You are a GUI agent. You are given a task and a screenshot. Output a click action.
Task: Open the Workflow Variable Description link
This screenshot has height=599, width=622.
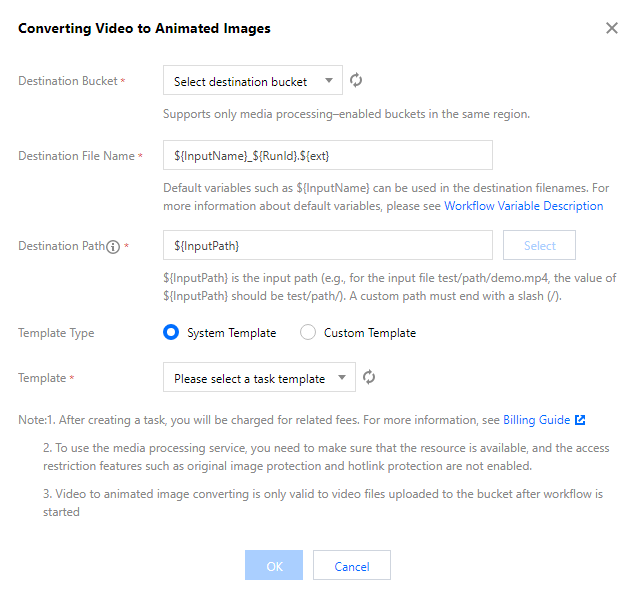(523, 206)
